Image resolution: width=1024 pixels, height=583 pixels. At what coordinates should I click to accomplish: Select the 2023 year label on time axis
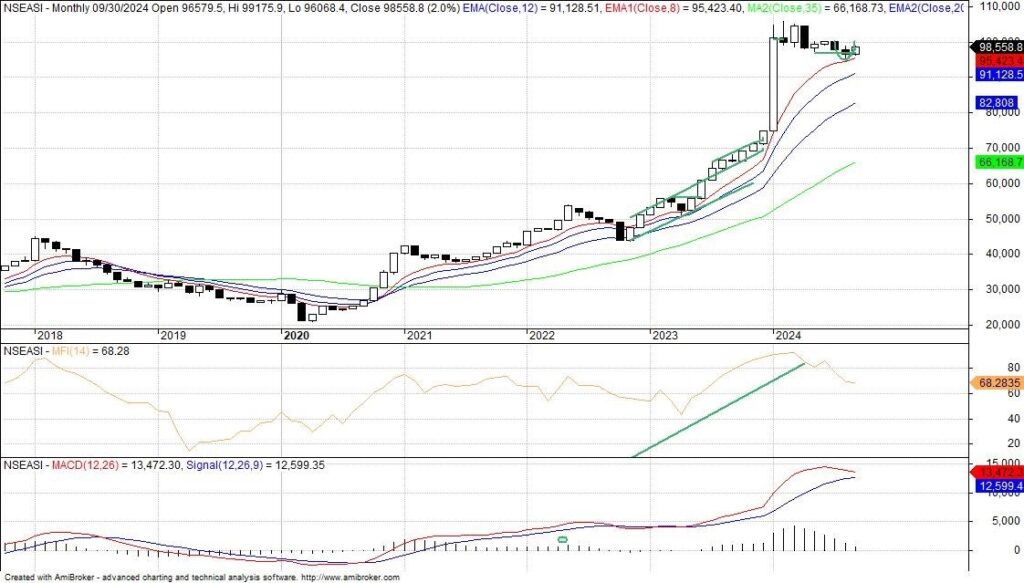click(664, 336)
